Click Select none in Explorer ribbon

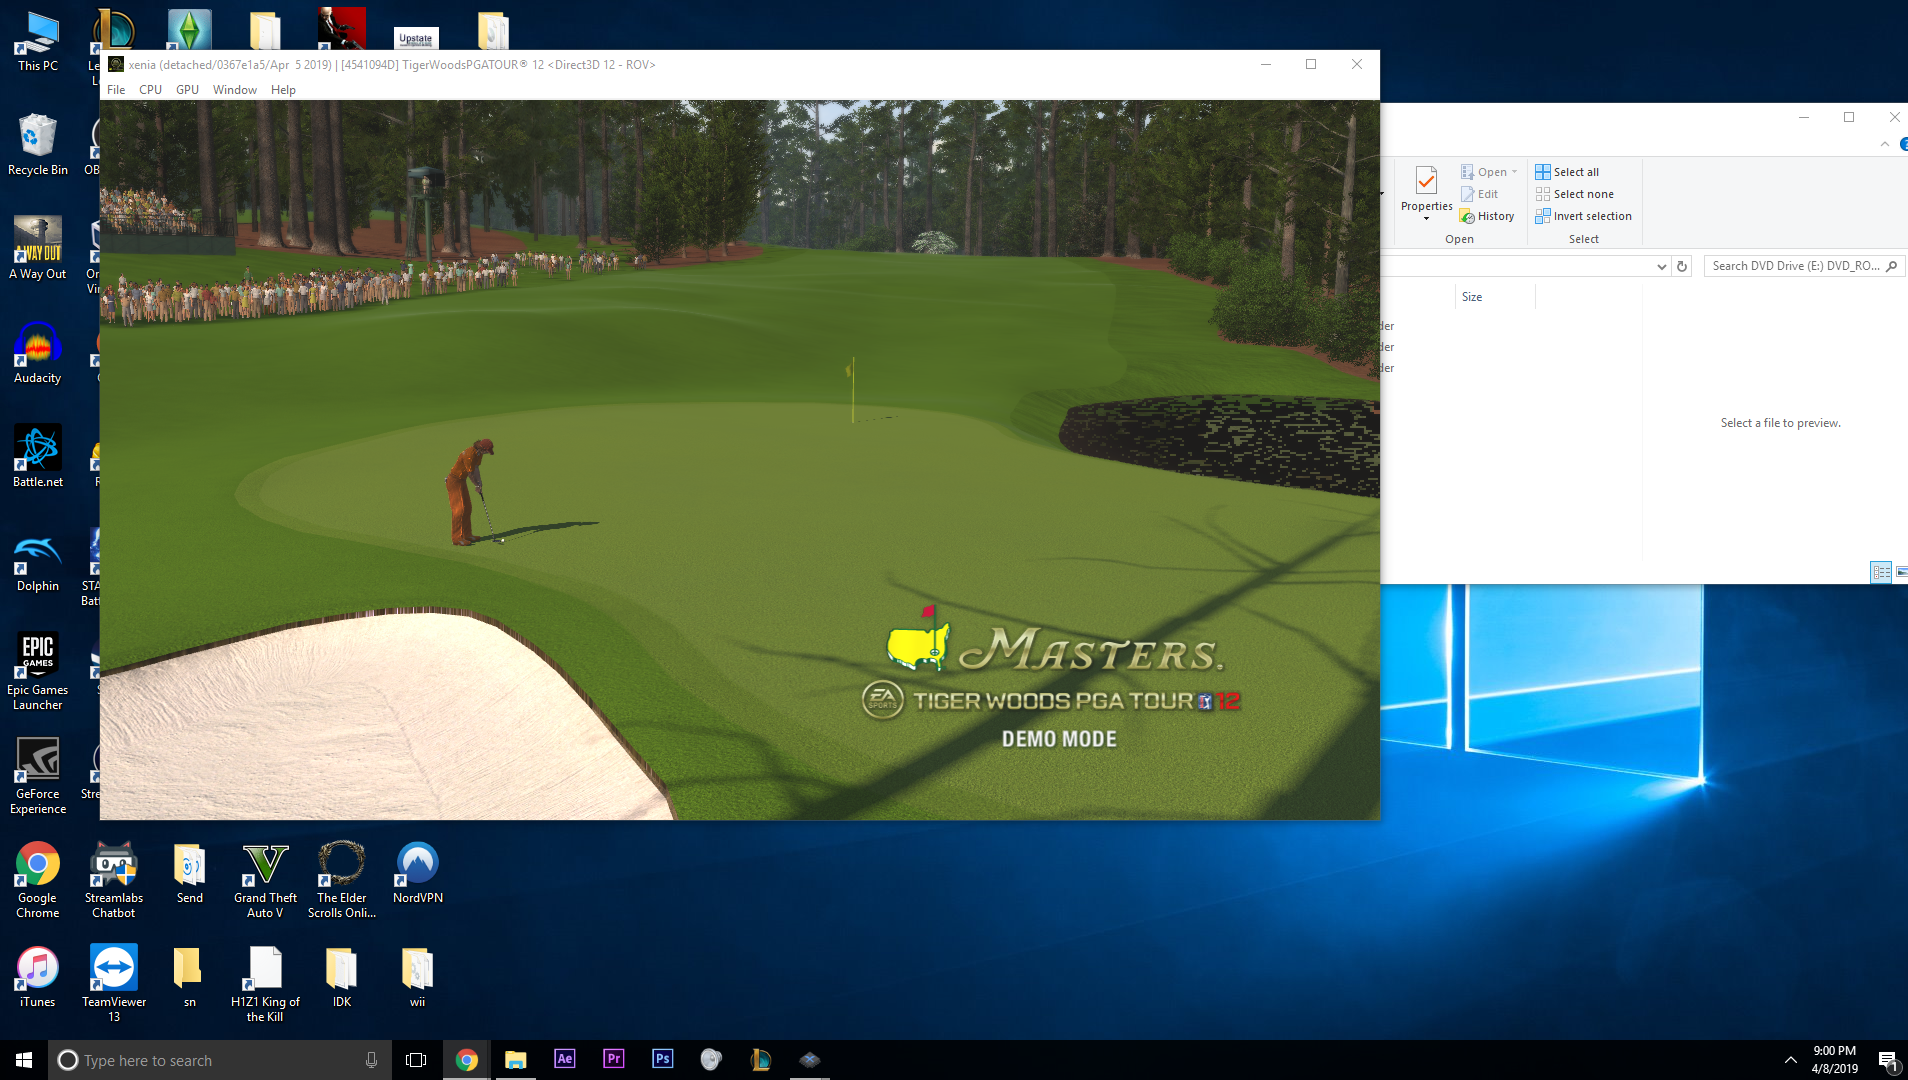[1574, 194]
